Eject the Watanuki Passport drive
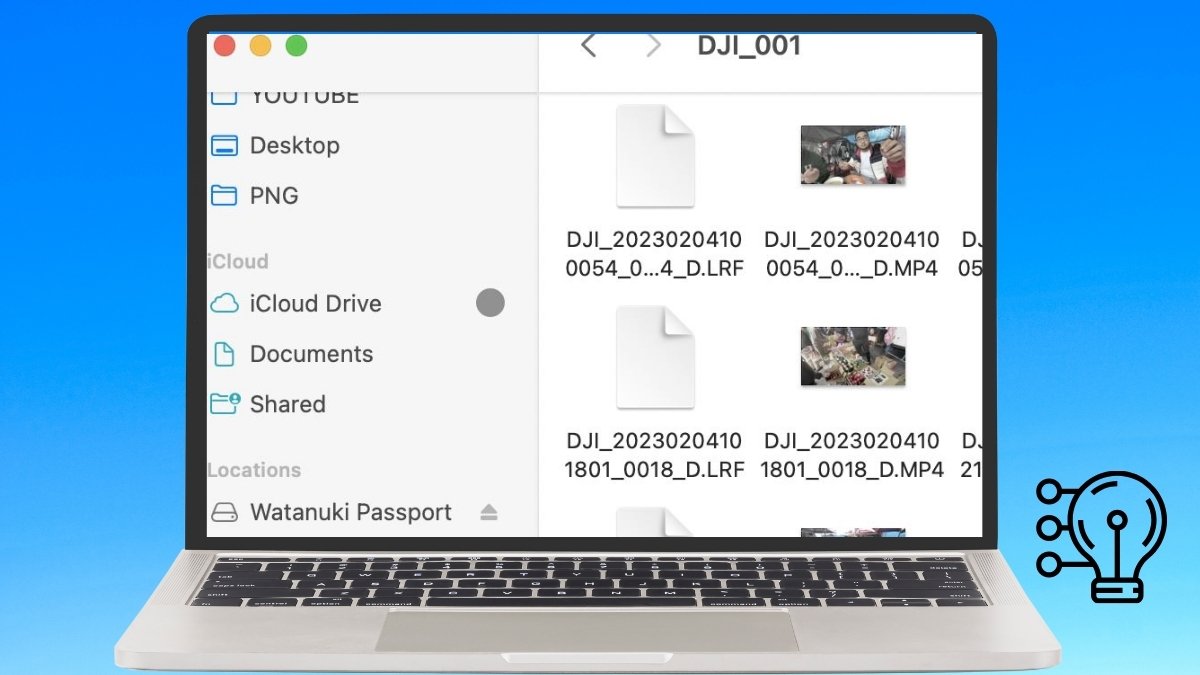Image resolution: width=1200 pixels, height=675 pixels. (488, 512)
